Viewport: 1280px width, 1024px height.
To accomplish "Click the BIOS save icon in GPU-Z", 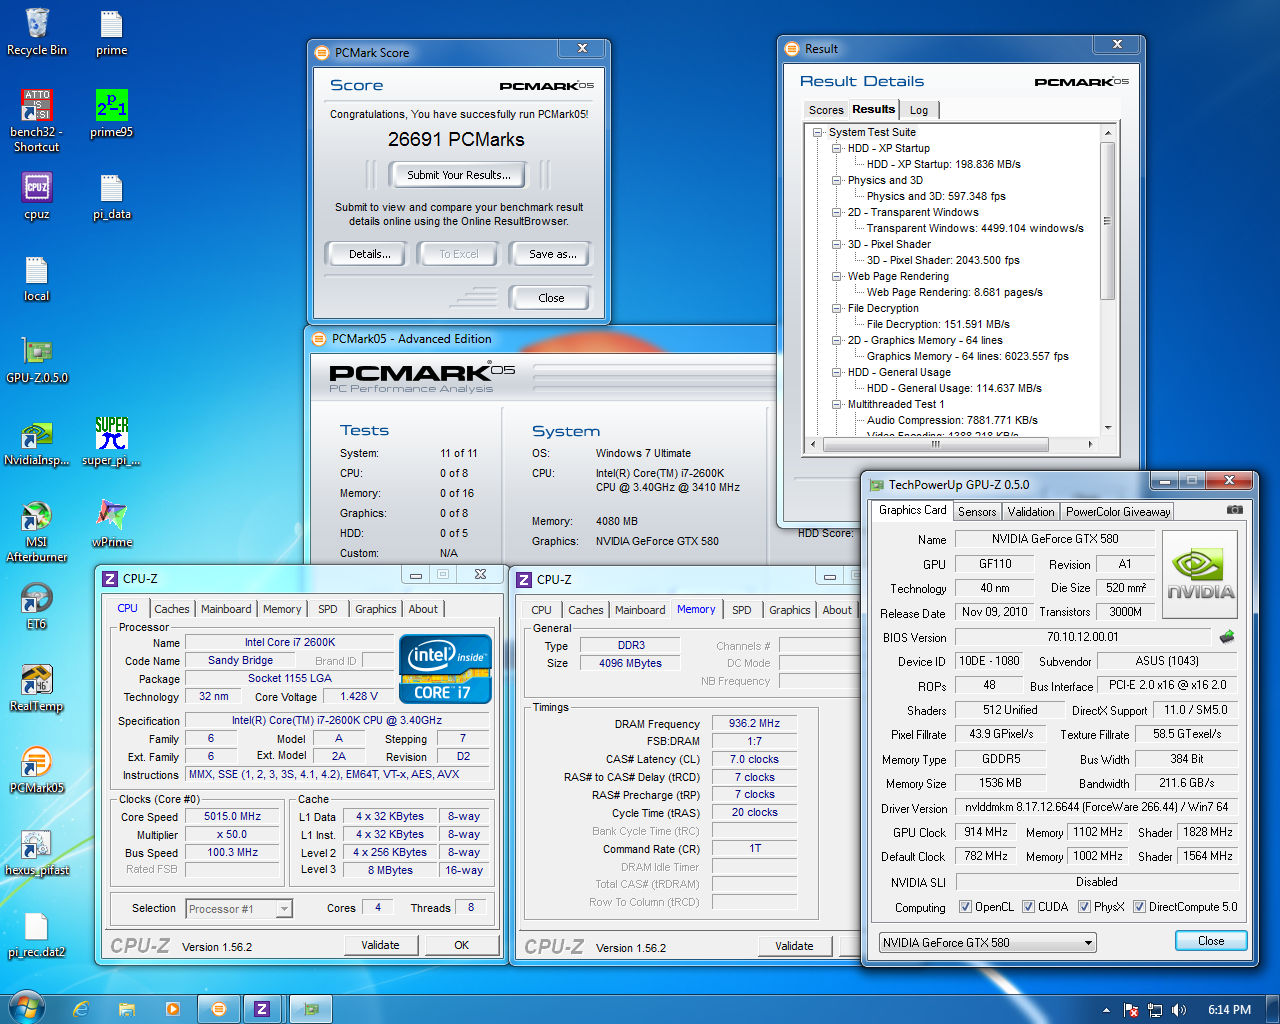I will 1227,637.
